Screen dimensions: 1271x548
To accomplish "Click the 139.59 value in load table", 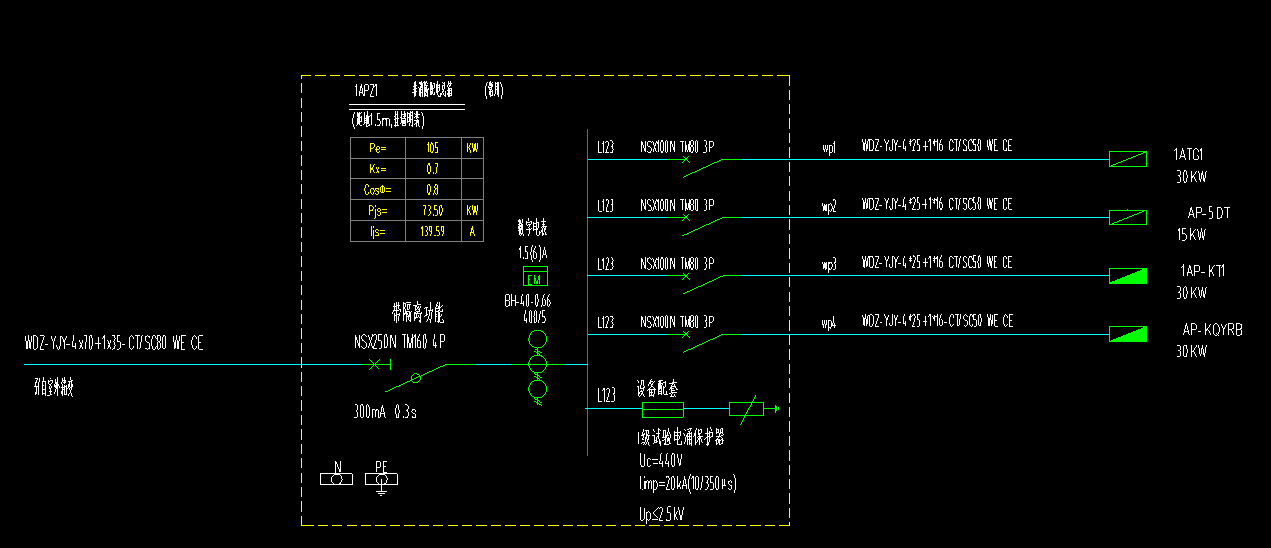I will 433,232.
